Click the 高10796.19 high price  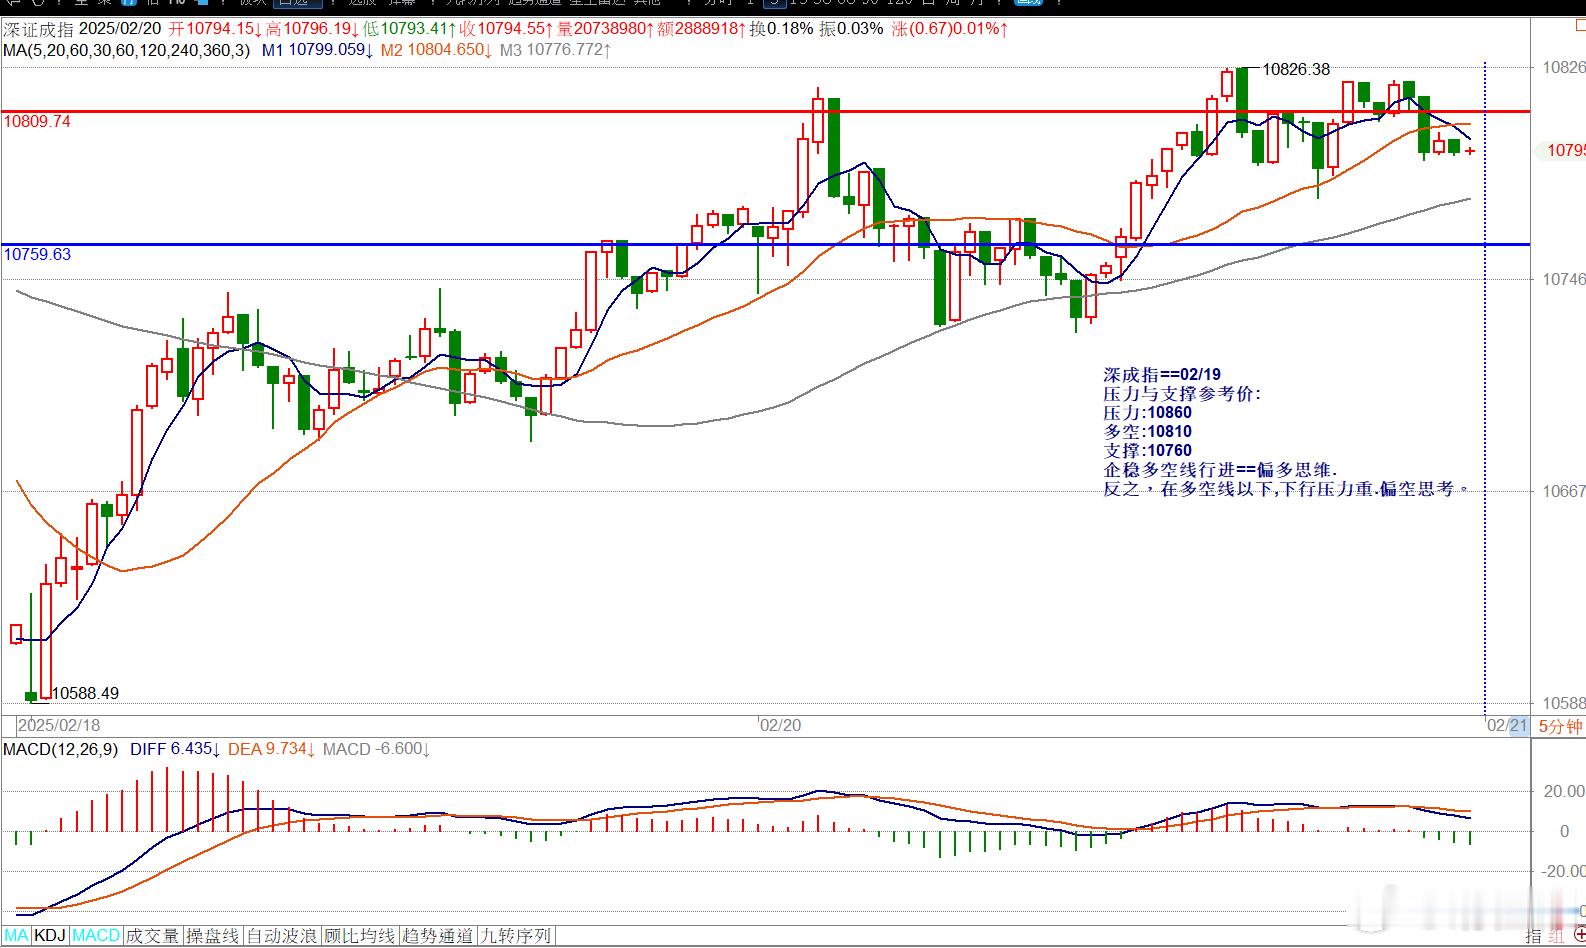click(313, 29)
